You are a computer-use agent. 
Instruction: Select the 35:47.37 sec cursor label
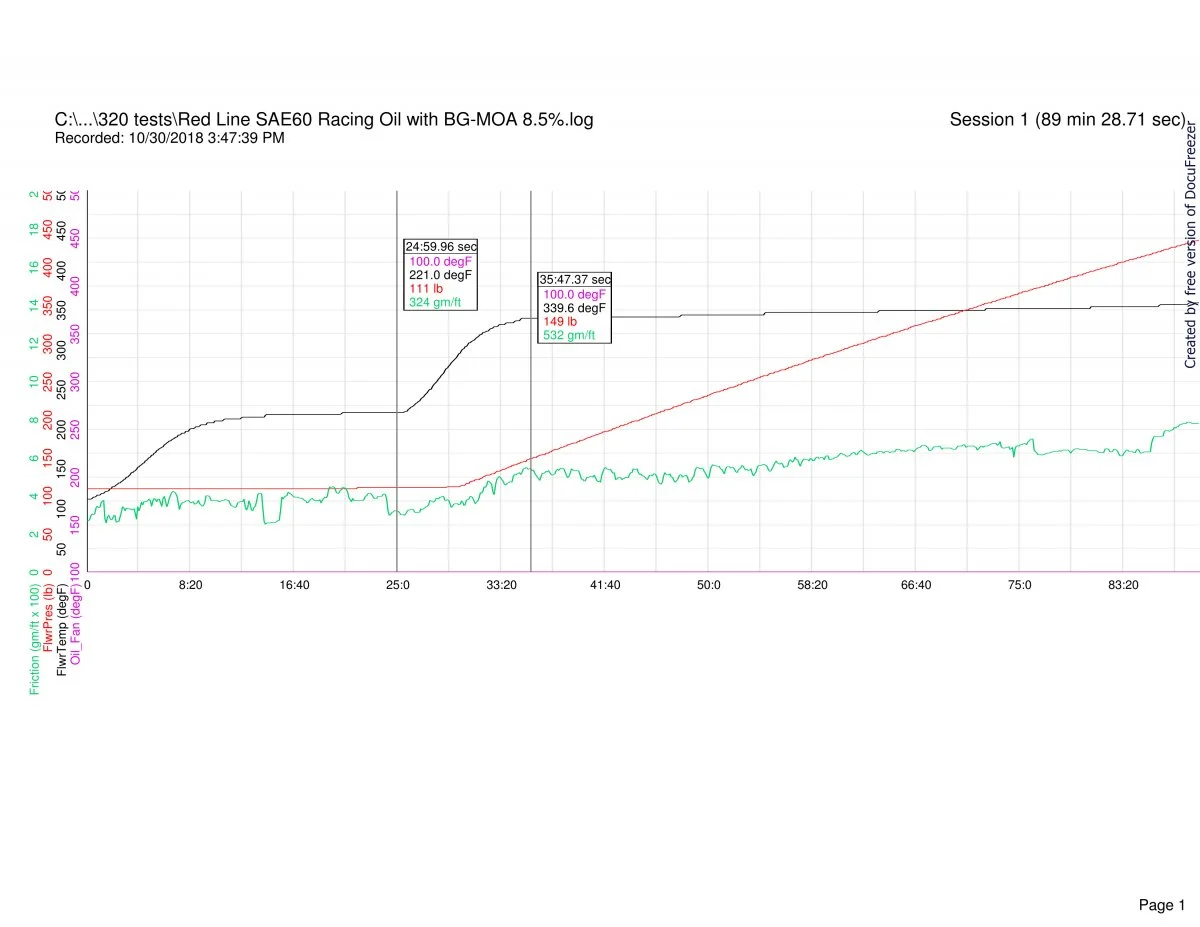pos(575,280)
